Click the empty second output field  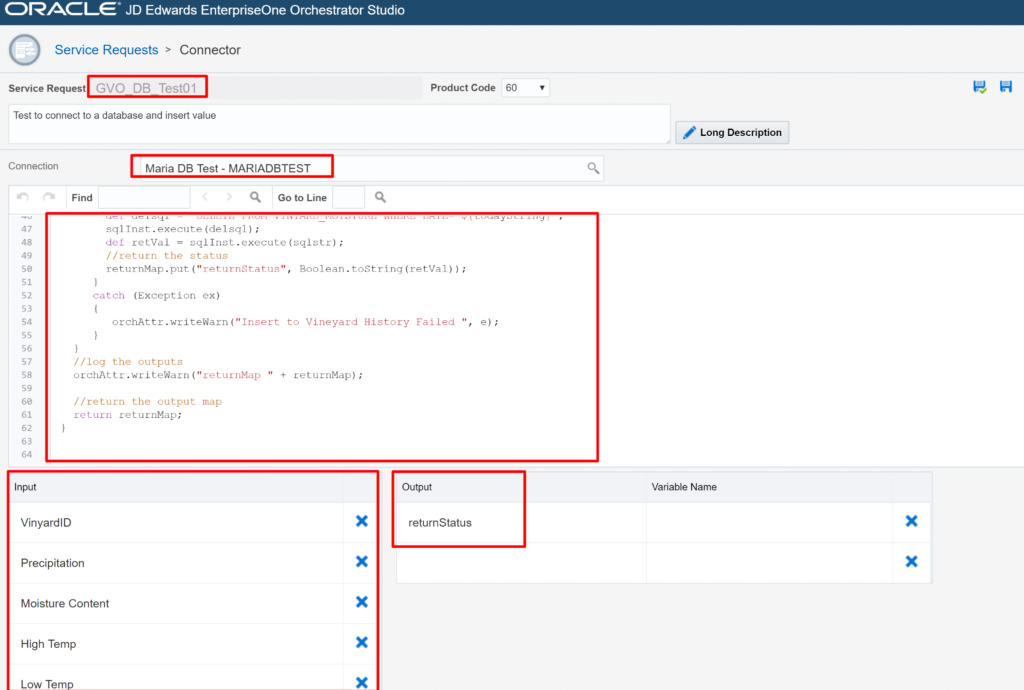click(521, 563)
